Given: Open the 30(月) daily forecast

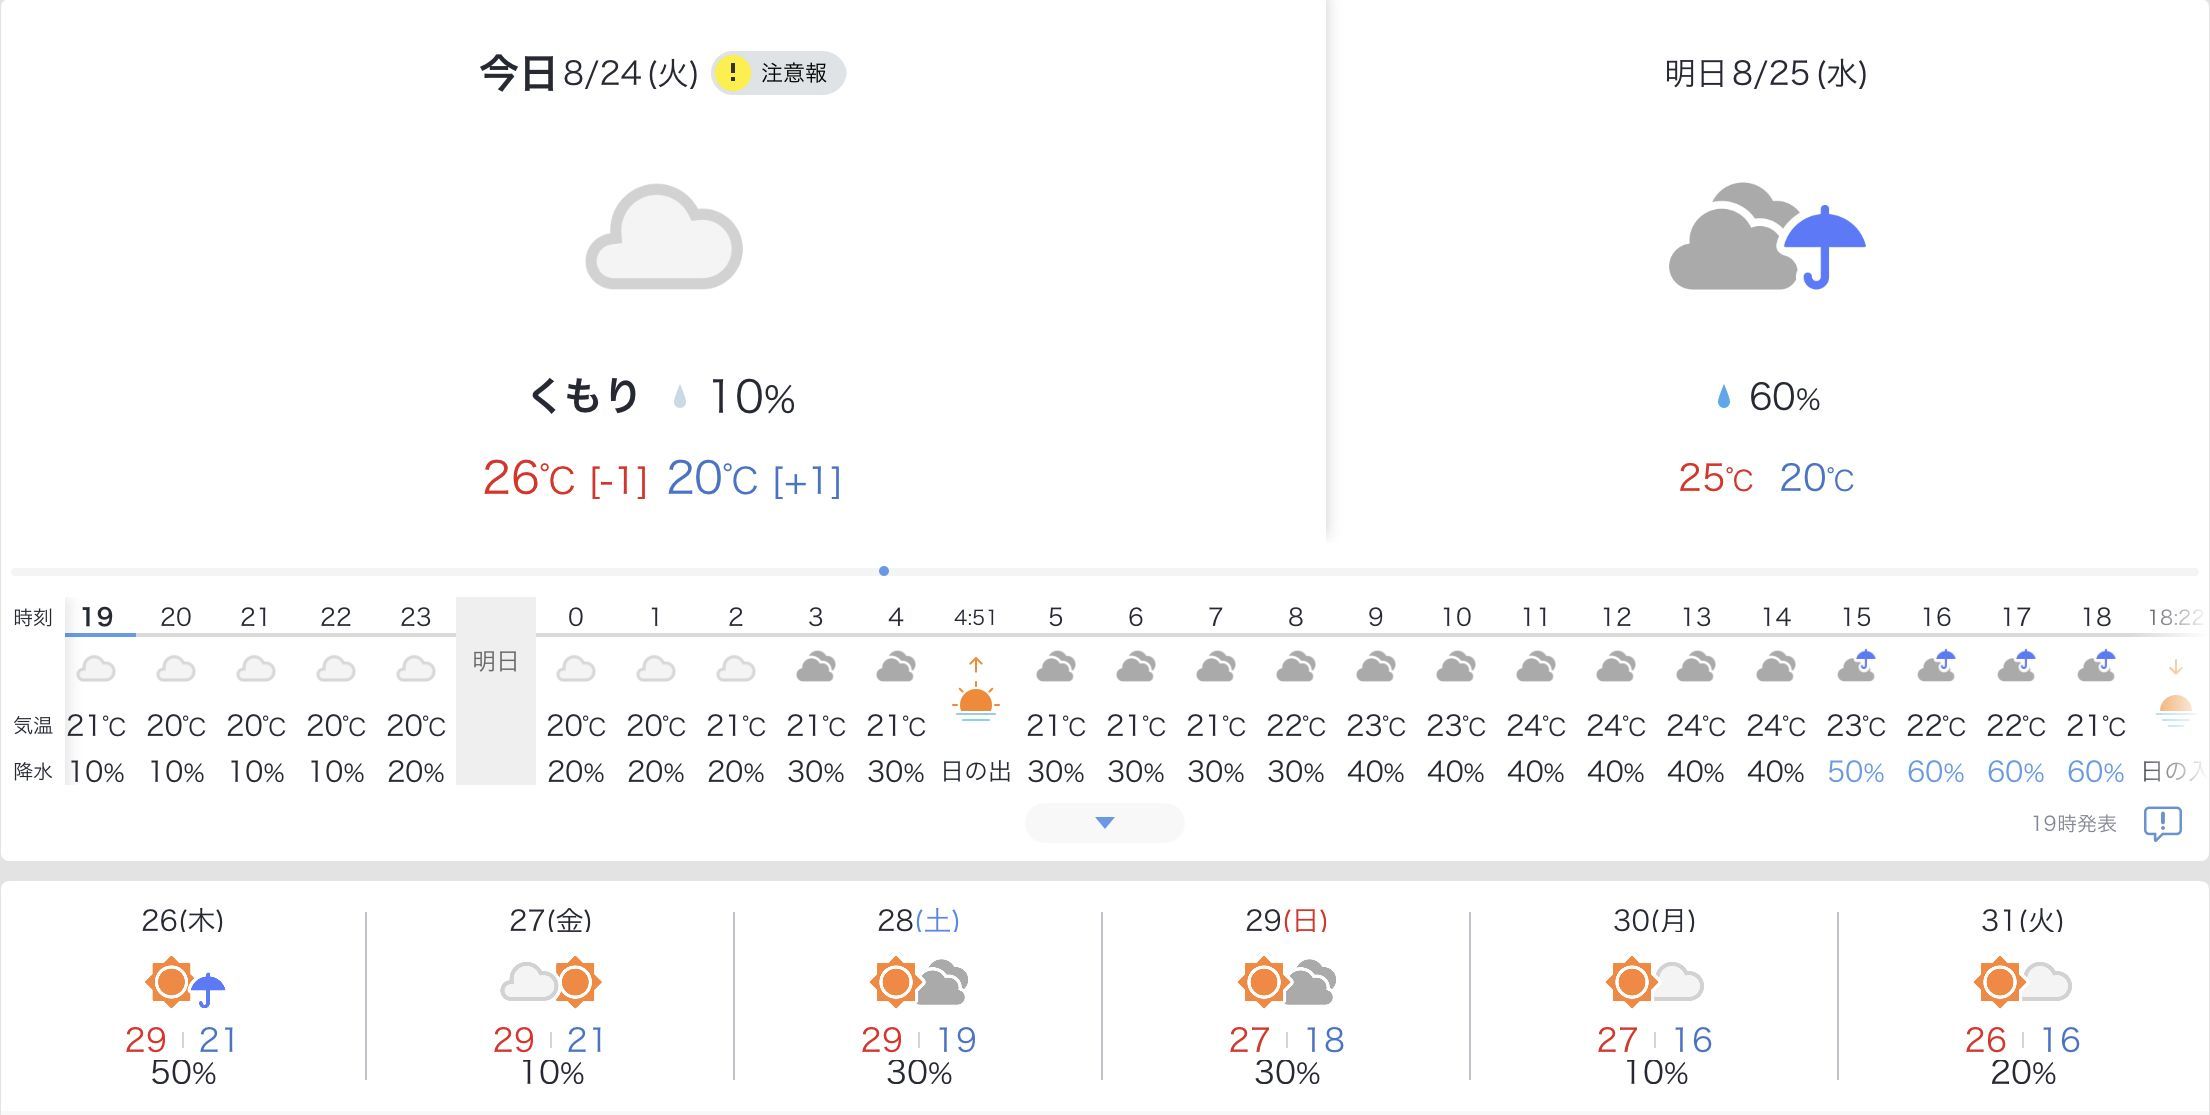Looking at the screenshot, I should 1655,996.
